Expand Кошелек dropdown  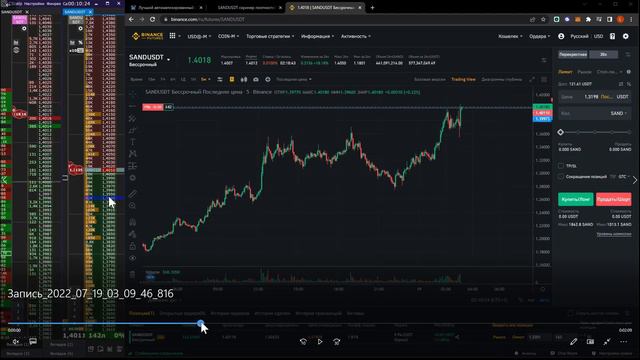pos(510,36)
